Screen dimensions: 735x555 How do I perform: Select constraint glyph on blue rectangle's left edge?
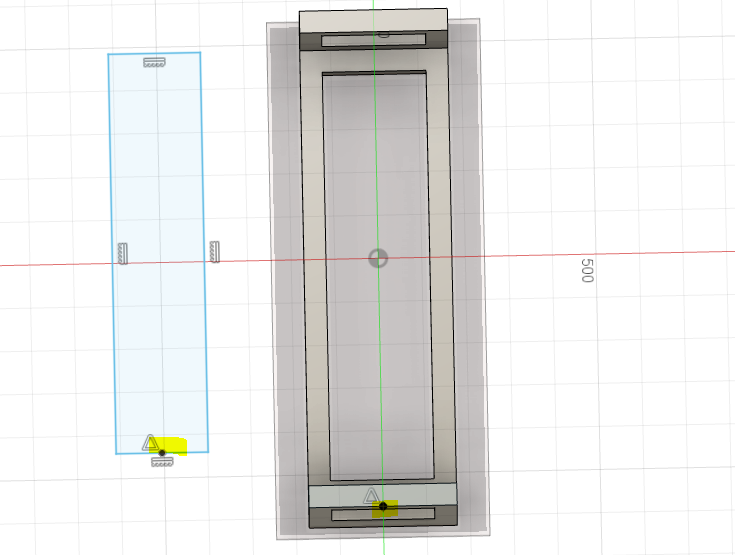(122, 254)
